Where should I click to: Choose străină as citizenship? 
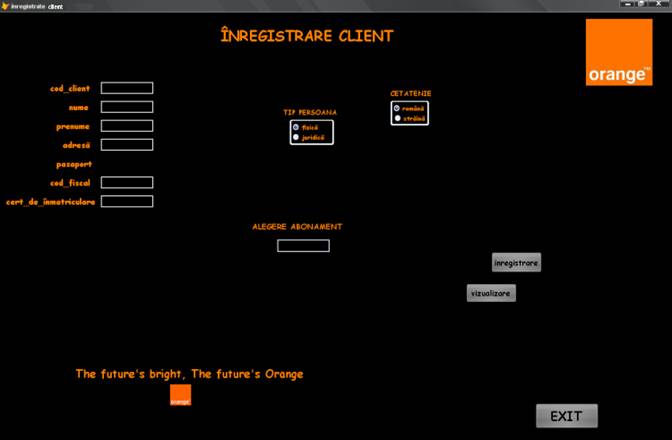click(x=397, y=118)
